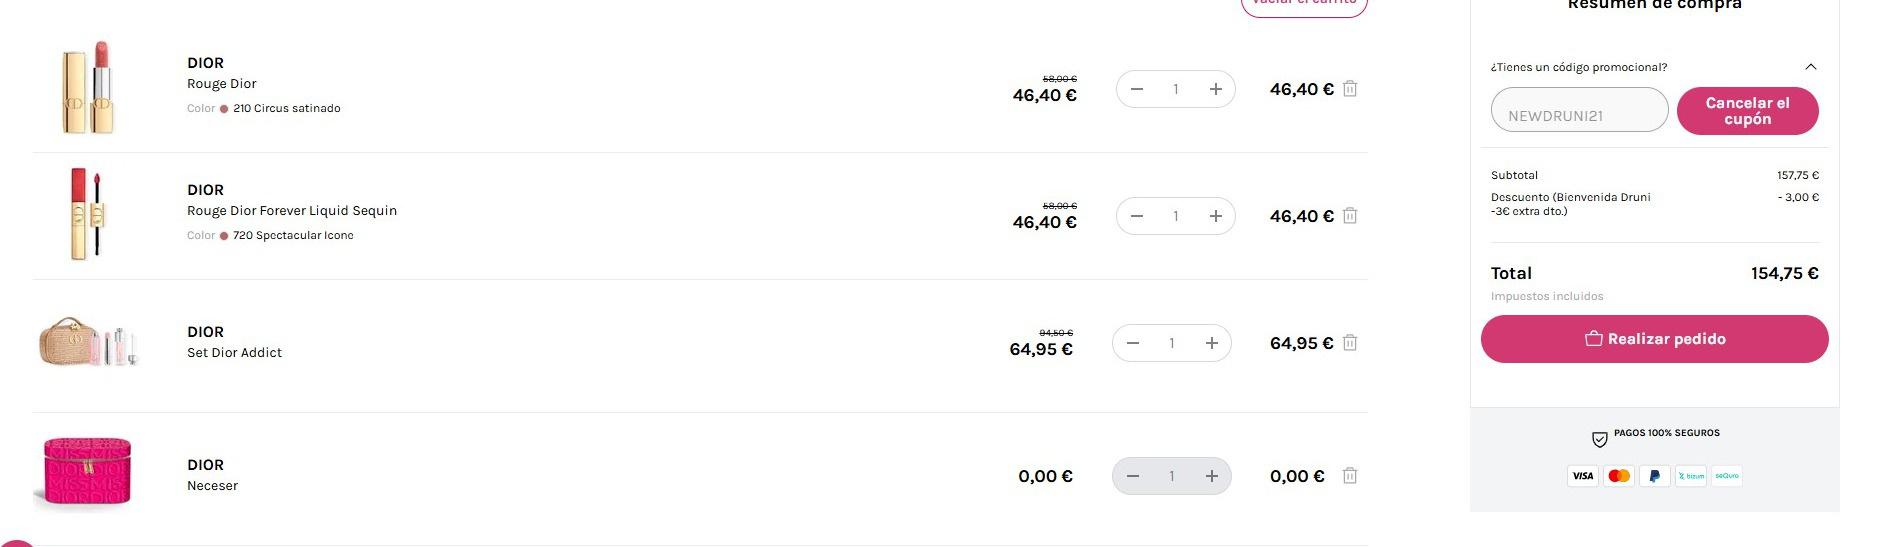This screenshot has height=547, width=1878.
Task: Click trash icon for Set Dior Addict
Action: pyautogui.click(x=1349, y=343)
